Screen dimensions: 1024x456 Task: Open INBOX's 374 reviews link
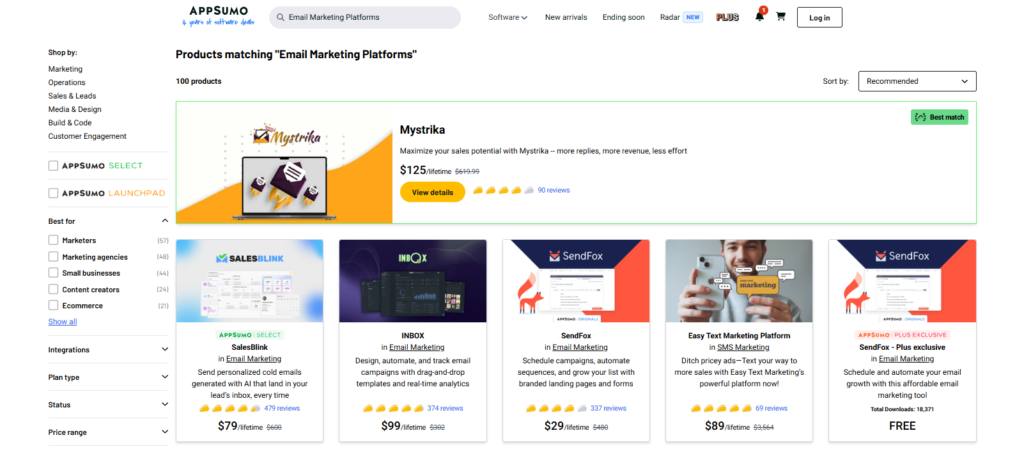coord(445,408)
